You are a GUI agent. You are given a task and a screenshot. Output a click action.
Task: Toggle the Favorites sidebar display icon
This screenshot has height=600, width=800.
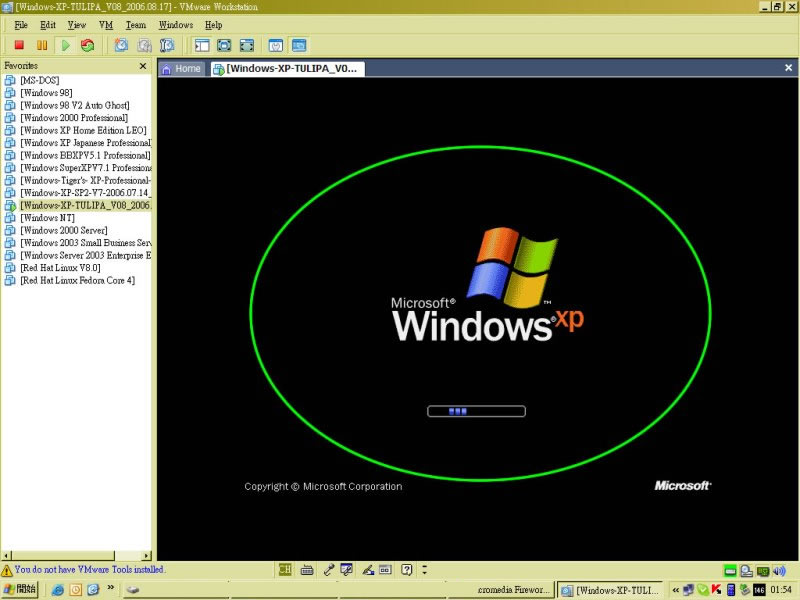point(202,45)
